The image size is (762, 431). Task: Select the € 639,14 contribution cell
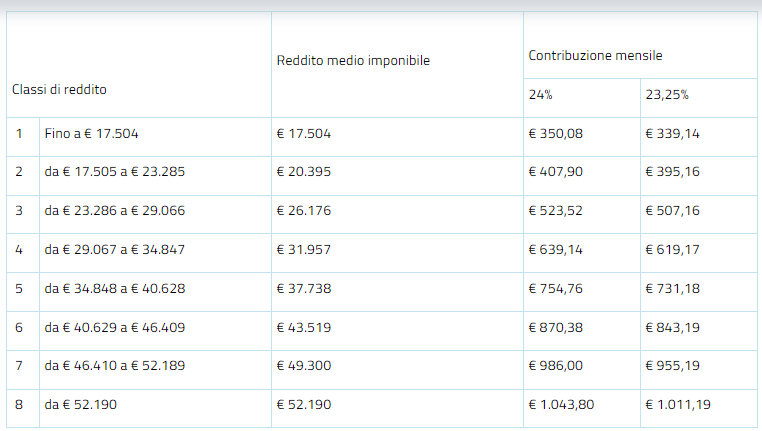pyautogui.click(x=556, y=249)
